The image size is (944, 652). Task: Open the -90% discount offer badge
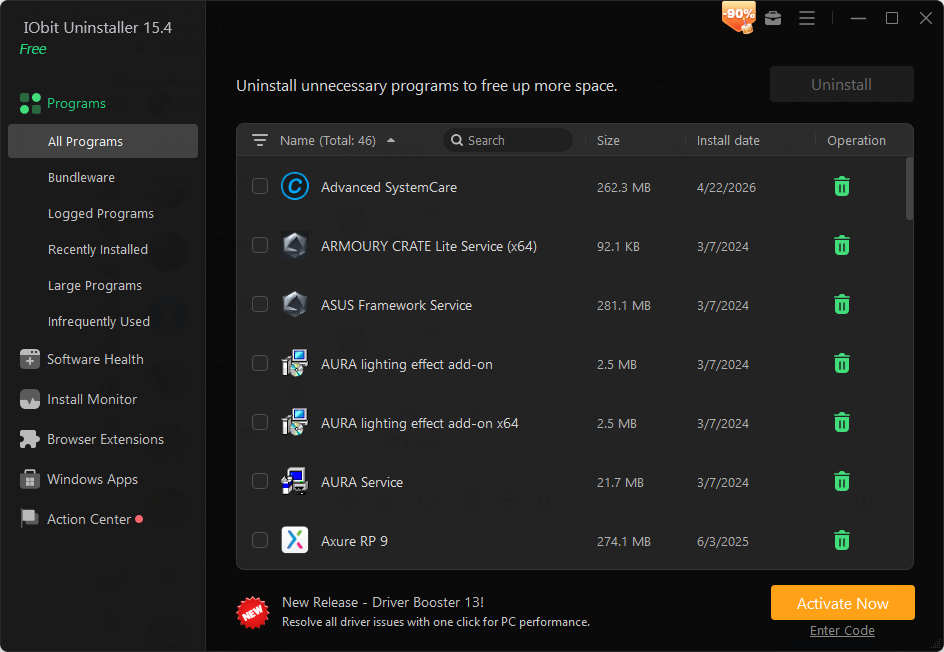(x=739, y=17)
